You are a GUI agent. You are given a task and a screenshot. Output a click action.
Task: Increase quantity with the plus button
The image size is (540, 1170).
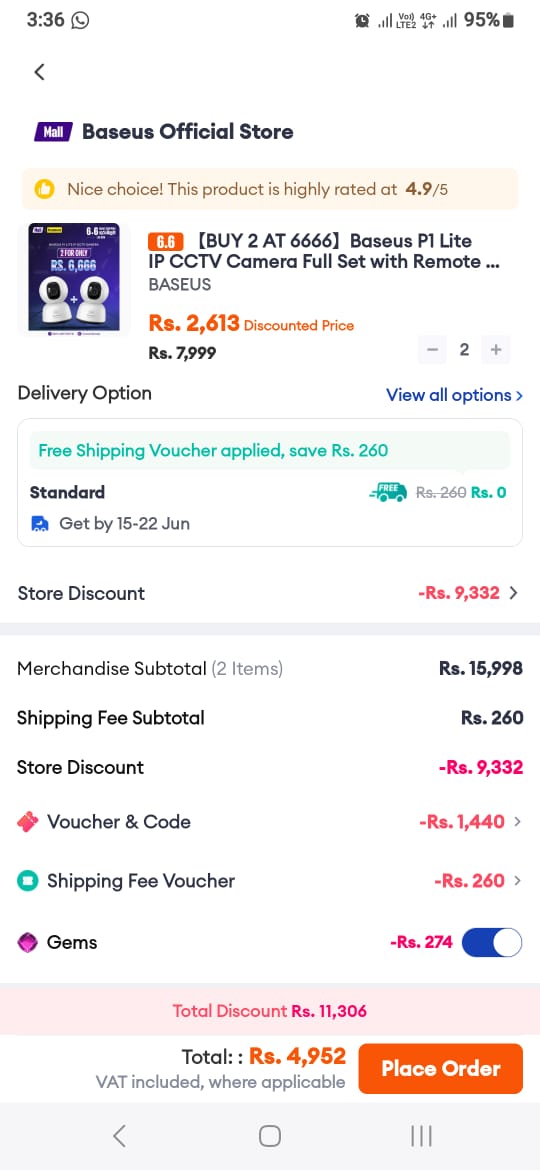click(x=496, y=348)
